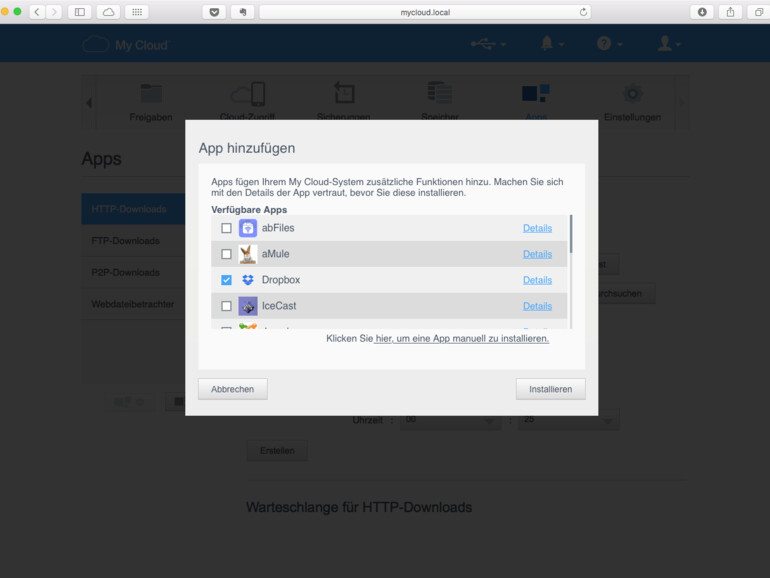Viewport: 770px width, 578px height.
Task: Click the left arrow of navigation bar
Action: point(89,103)
